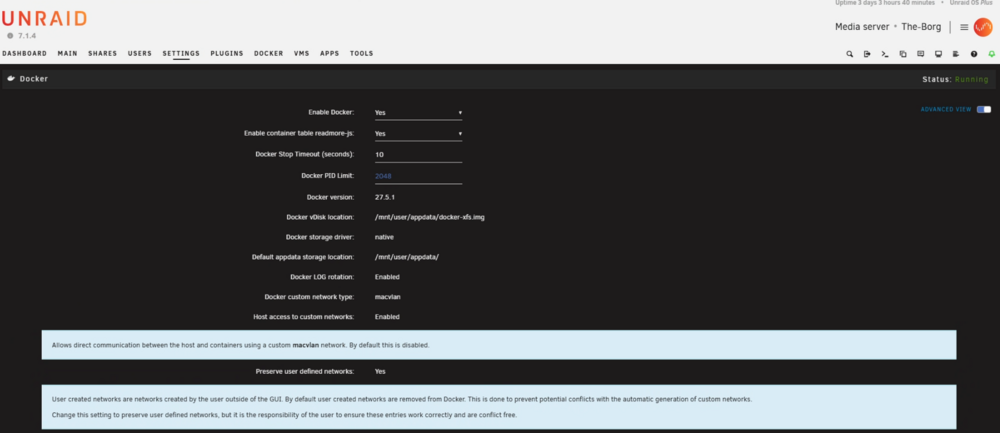Click the Docker whale icon in header
Screen dimensions: 1000x433
(x=11, y=78)
